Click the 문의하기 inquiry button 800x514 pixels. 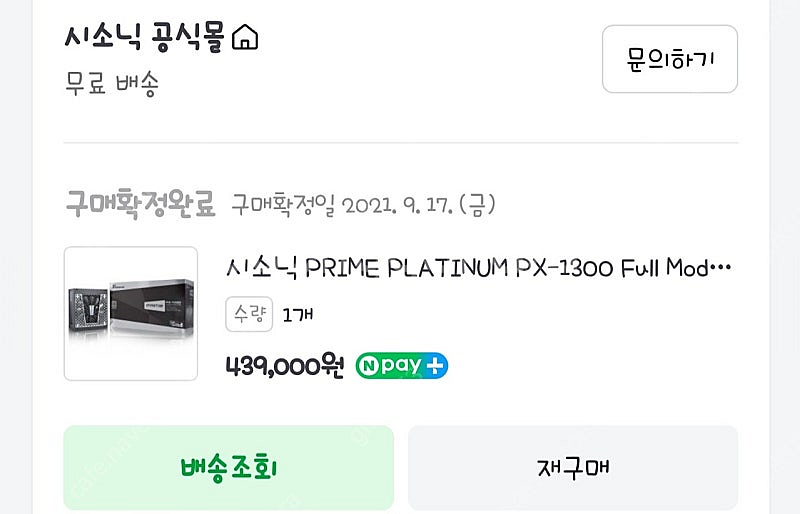click(669, 59)
